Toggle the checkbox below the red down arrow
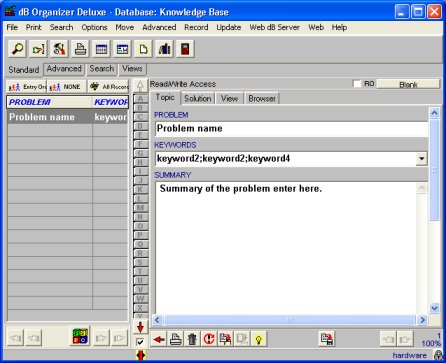Viewport: 446px width, 363px height. [x=140, y=342]
